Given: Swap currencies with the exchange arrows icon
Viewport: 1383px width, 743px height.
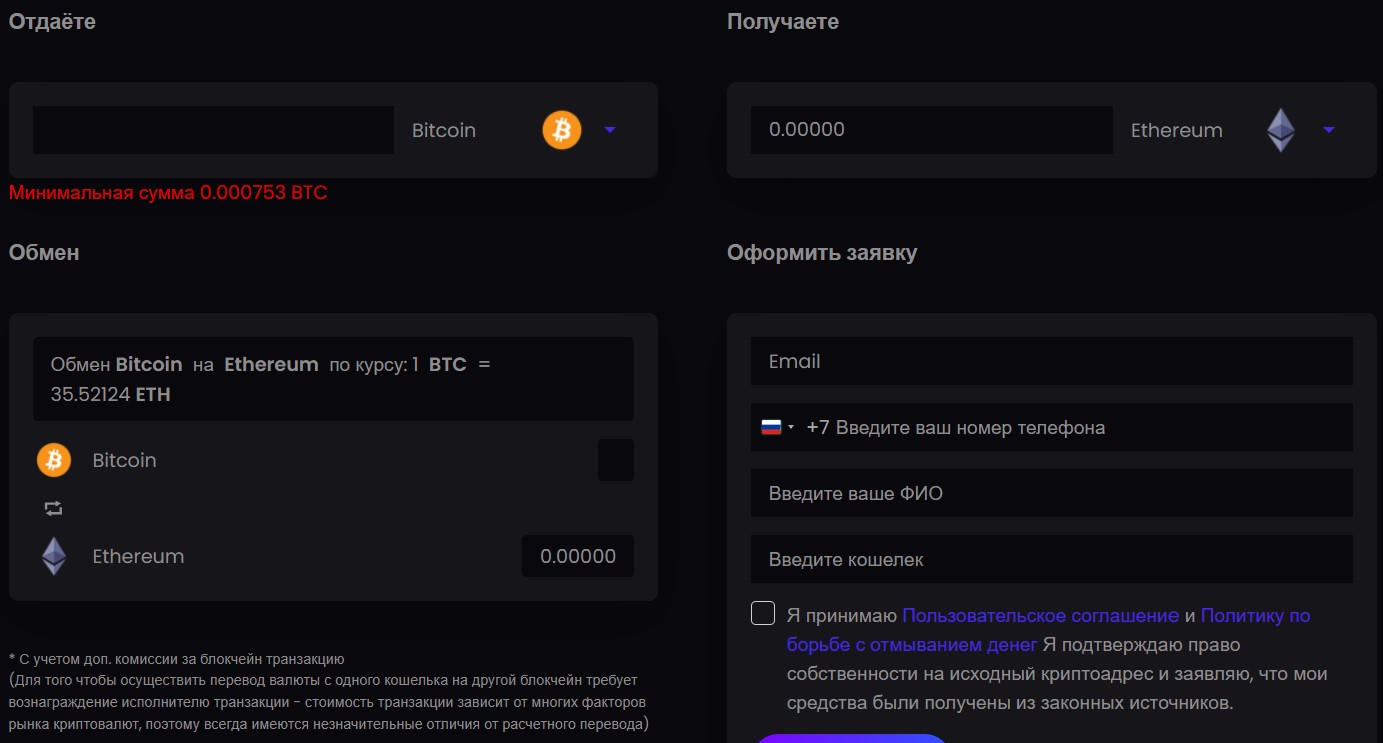Looking at the screenshot, I should (54, 508).
